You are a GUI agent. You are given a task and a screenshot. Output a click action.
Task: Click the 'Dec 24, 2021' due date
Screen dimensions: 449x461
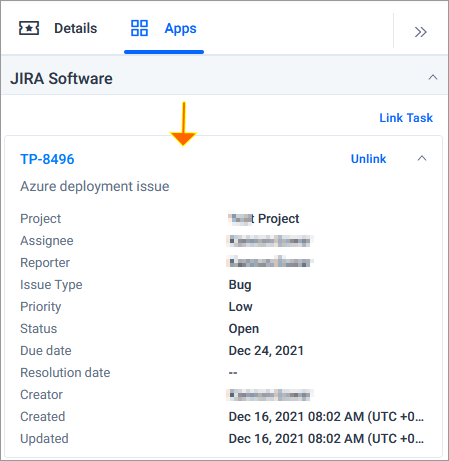point(266,351)
